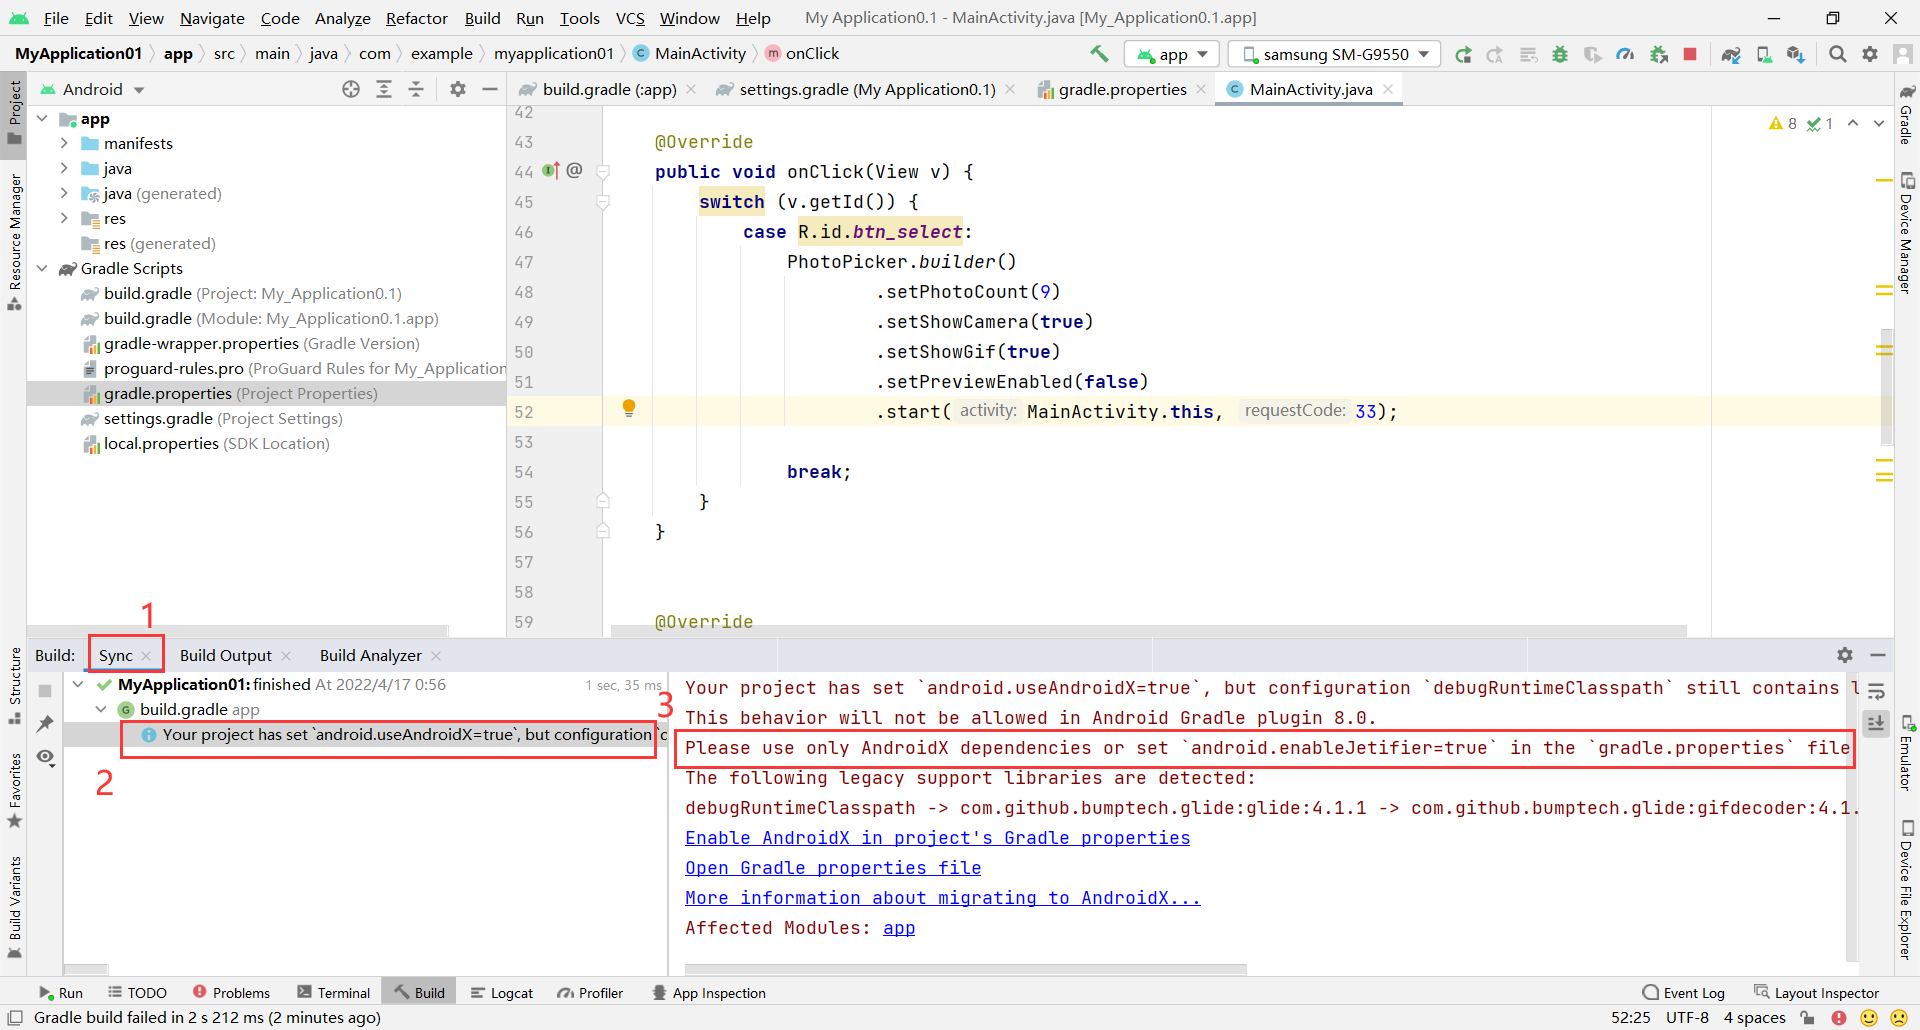
Task: Toggle pin tab icon in Build panel
Action: (45, 723)
